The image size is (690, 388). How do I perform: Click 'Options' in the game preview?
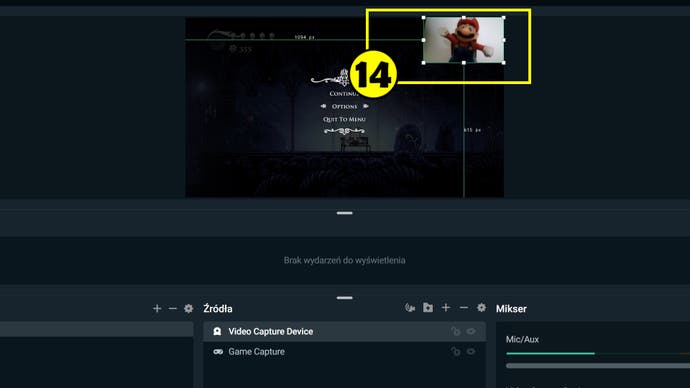(345, 106)
